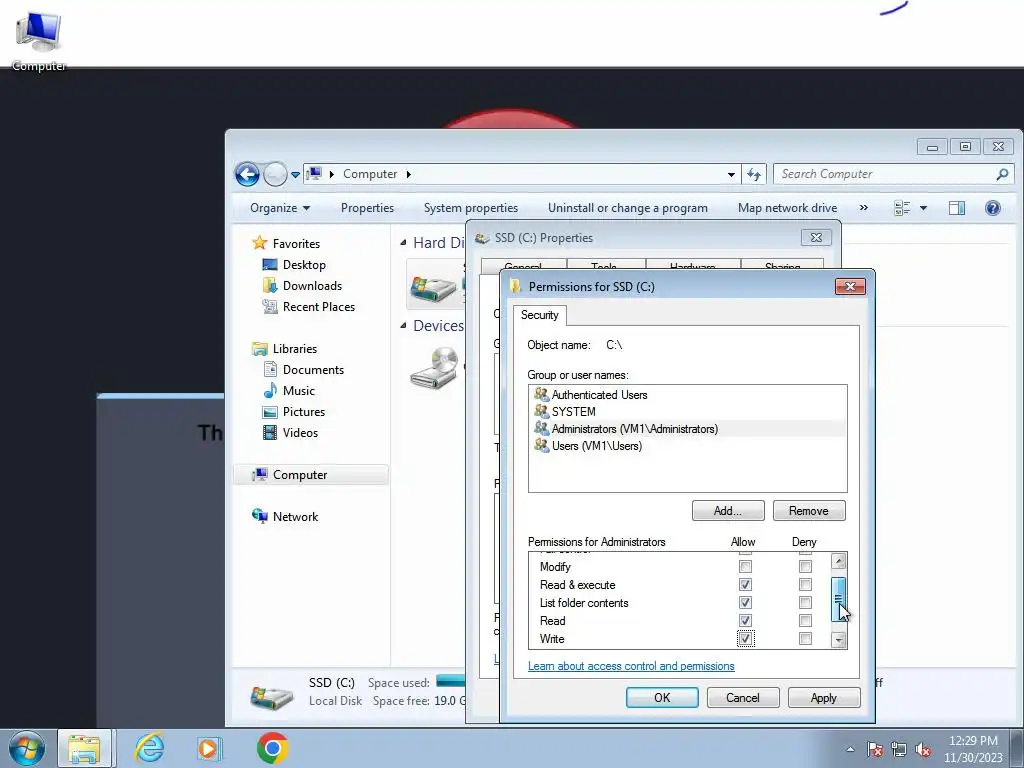
Task: Expand the Computer breadcrumb arrow
Action: coord(409,174)
